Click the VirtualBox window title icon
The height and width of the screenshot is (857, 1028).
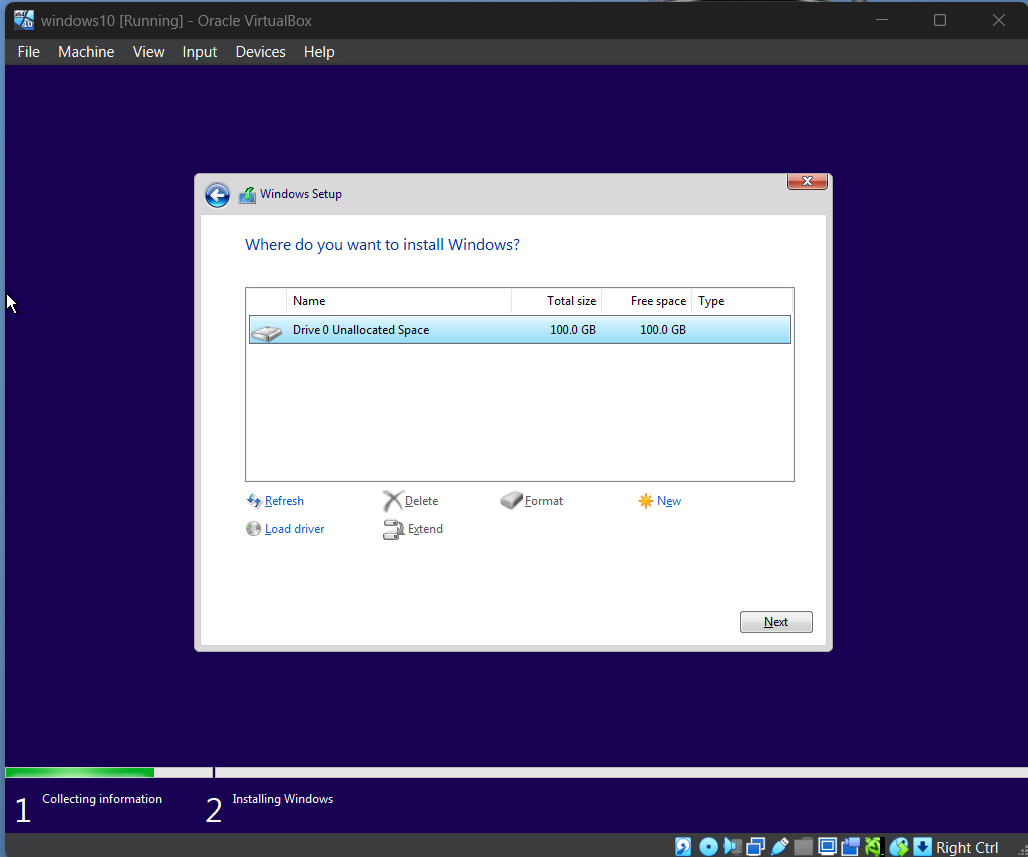pos(24,20)
